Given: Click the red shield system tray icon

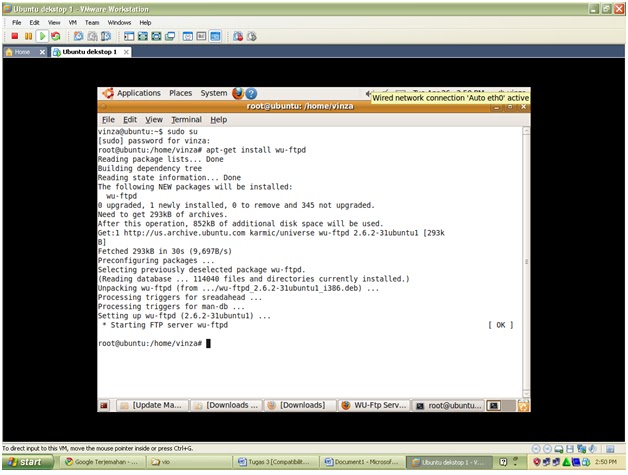Looking at the screenshot, I should [537, 462].
